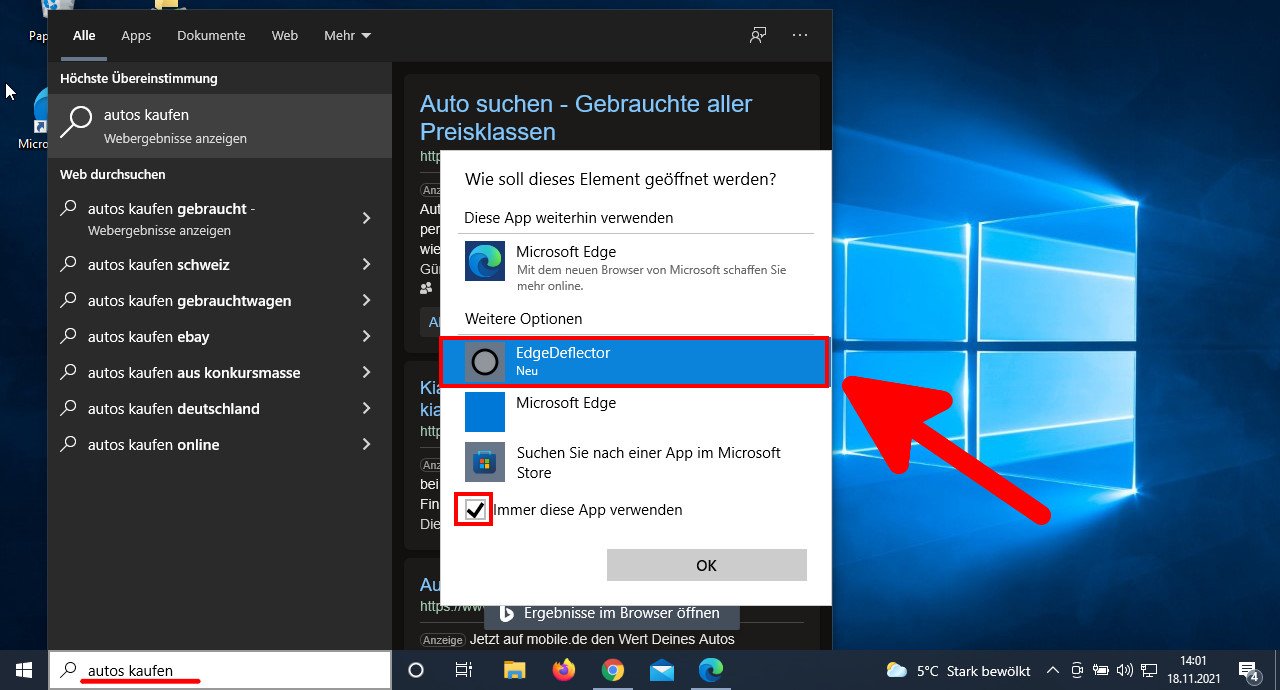Click 'Ergebnisse im Browser öffnen'
Viewport: 1280px width, 690px height.
click(x=612, y=613)
